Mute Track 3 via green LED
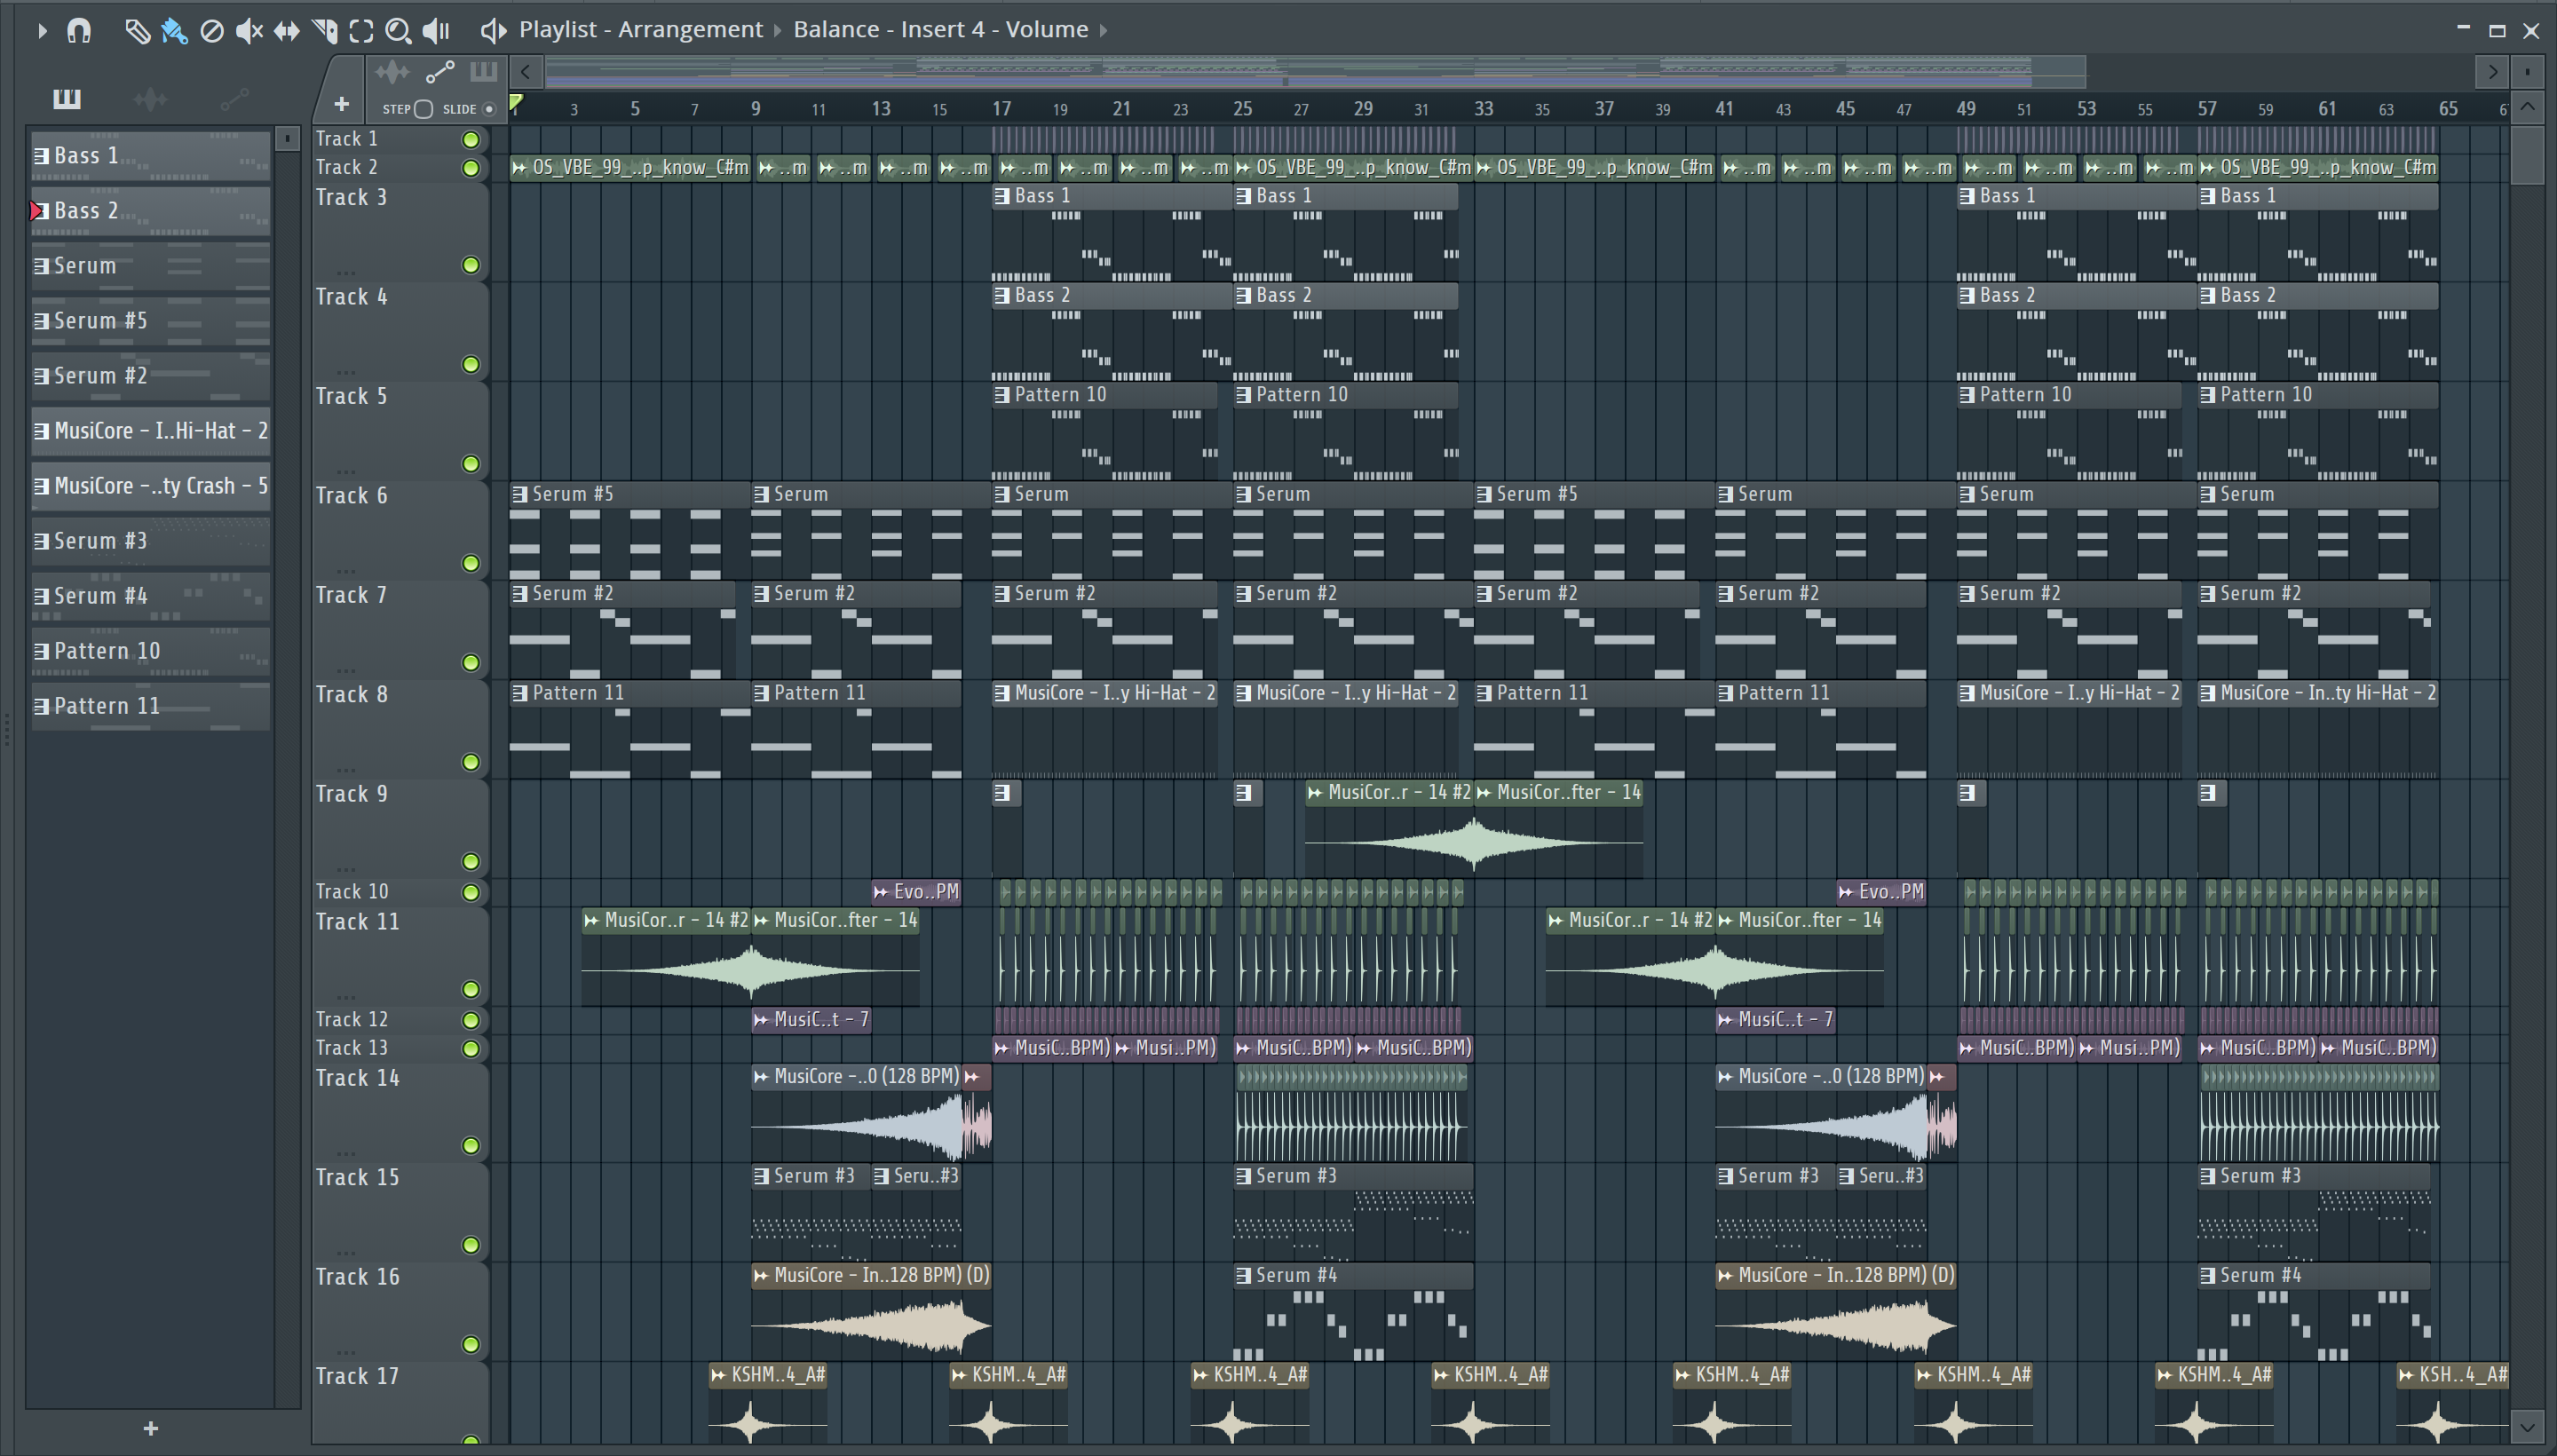 click(x=470, y=265)
